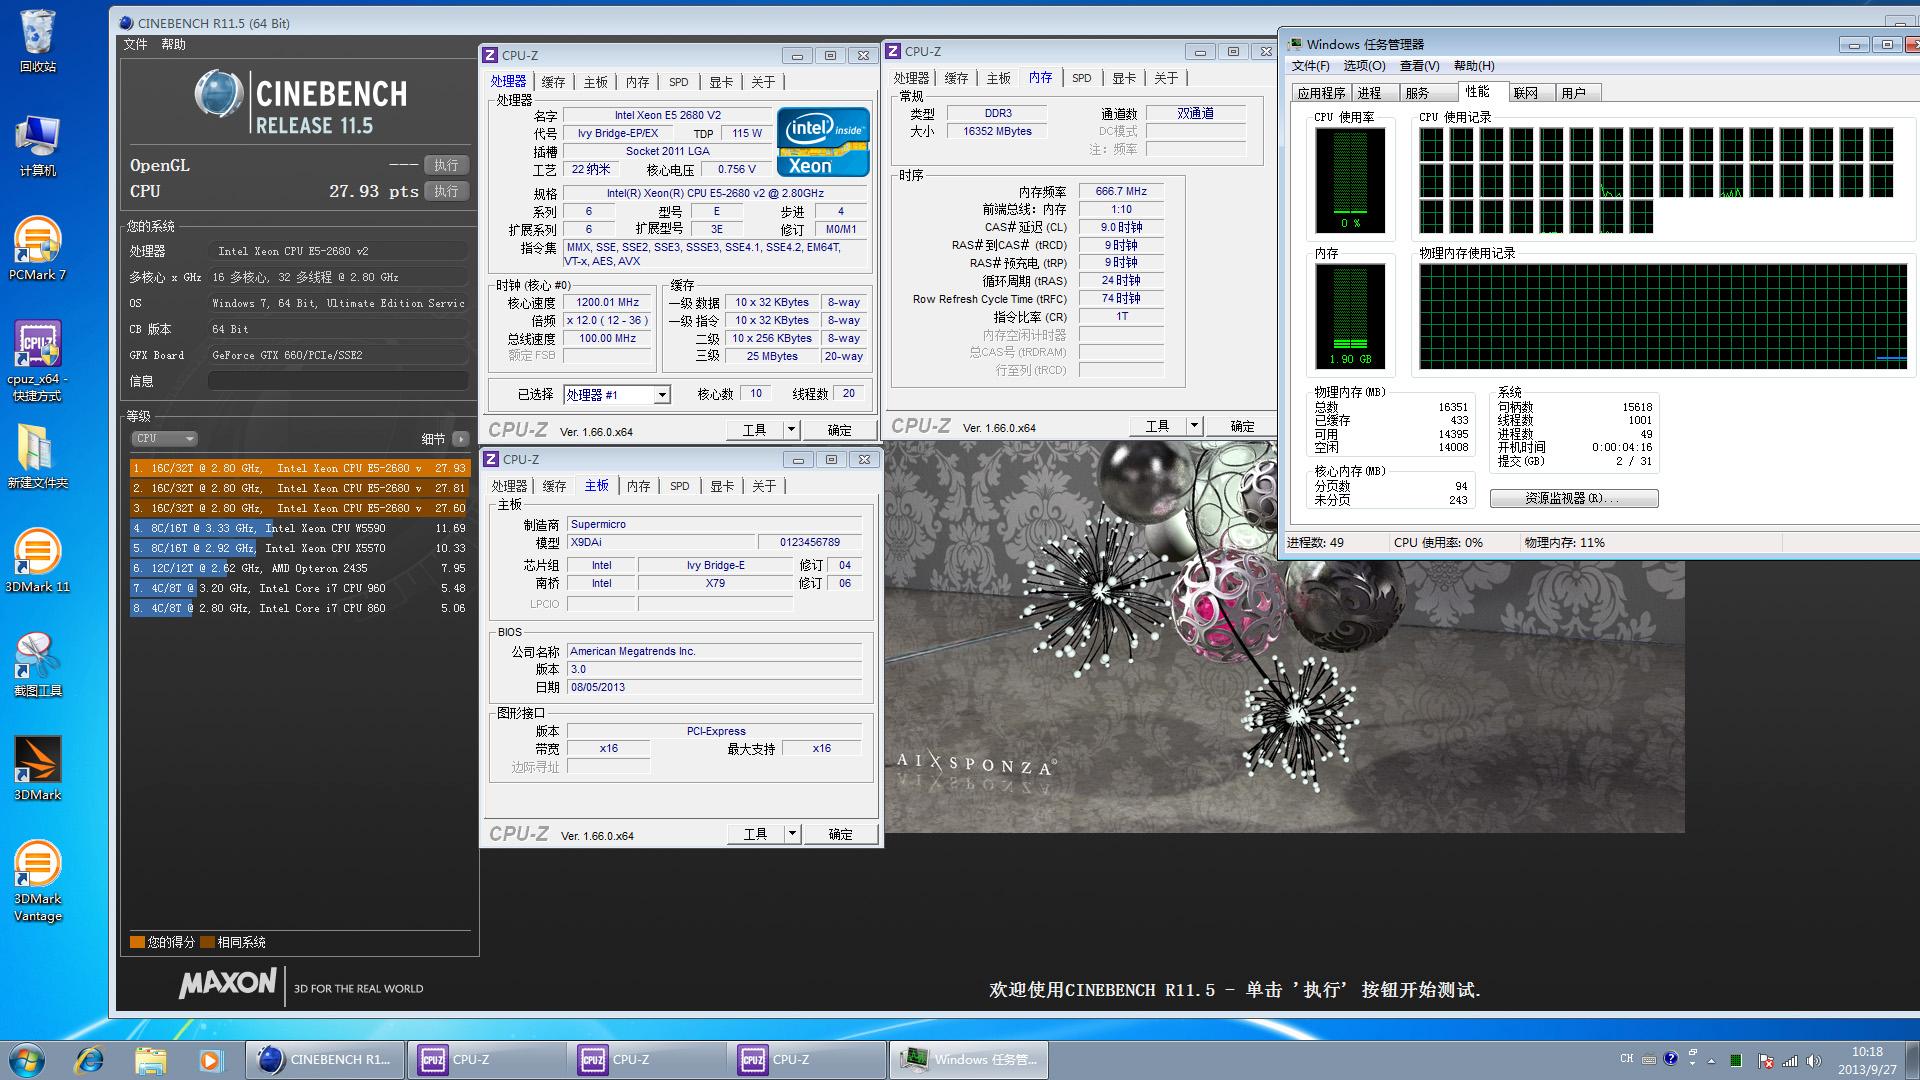Open the 新建文件夹 folder on desktop

(x=38, y=457)
